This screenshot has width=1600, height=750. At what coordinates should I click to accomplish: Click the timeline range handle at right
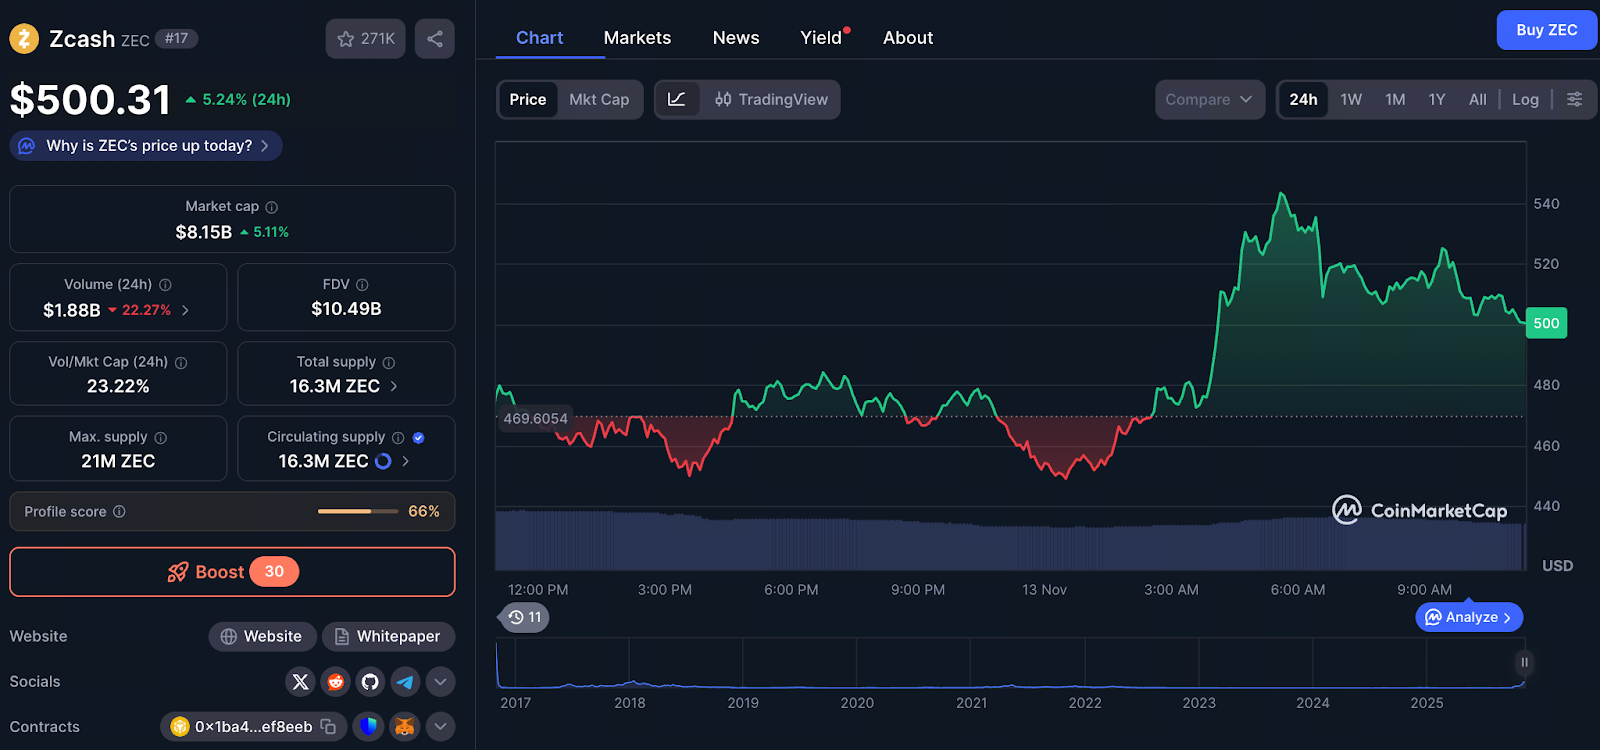point(1524,662)
